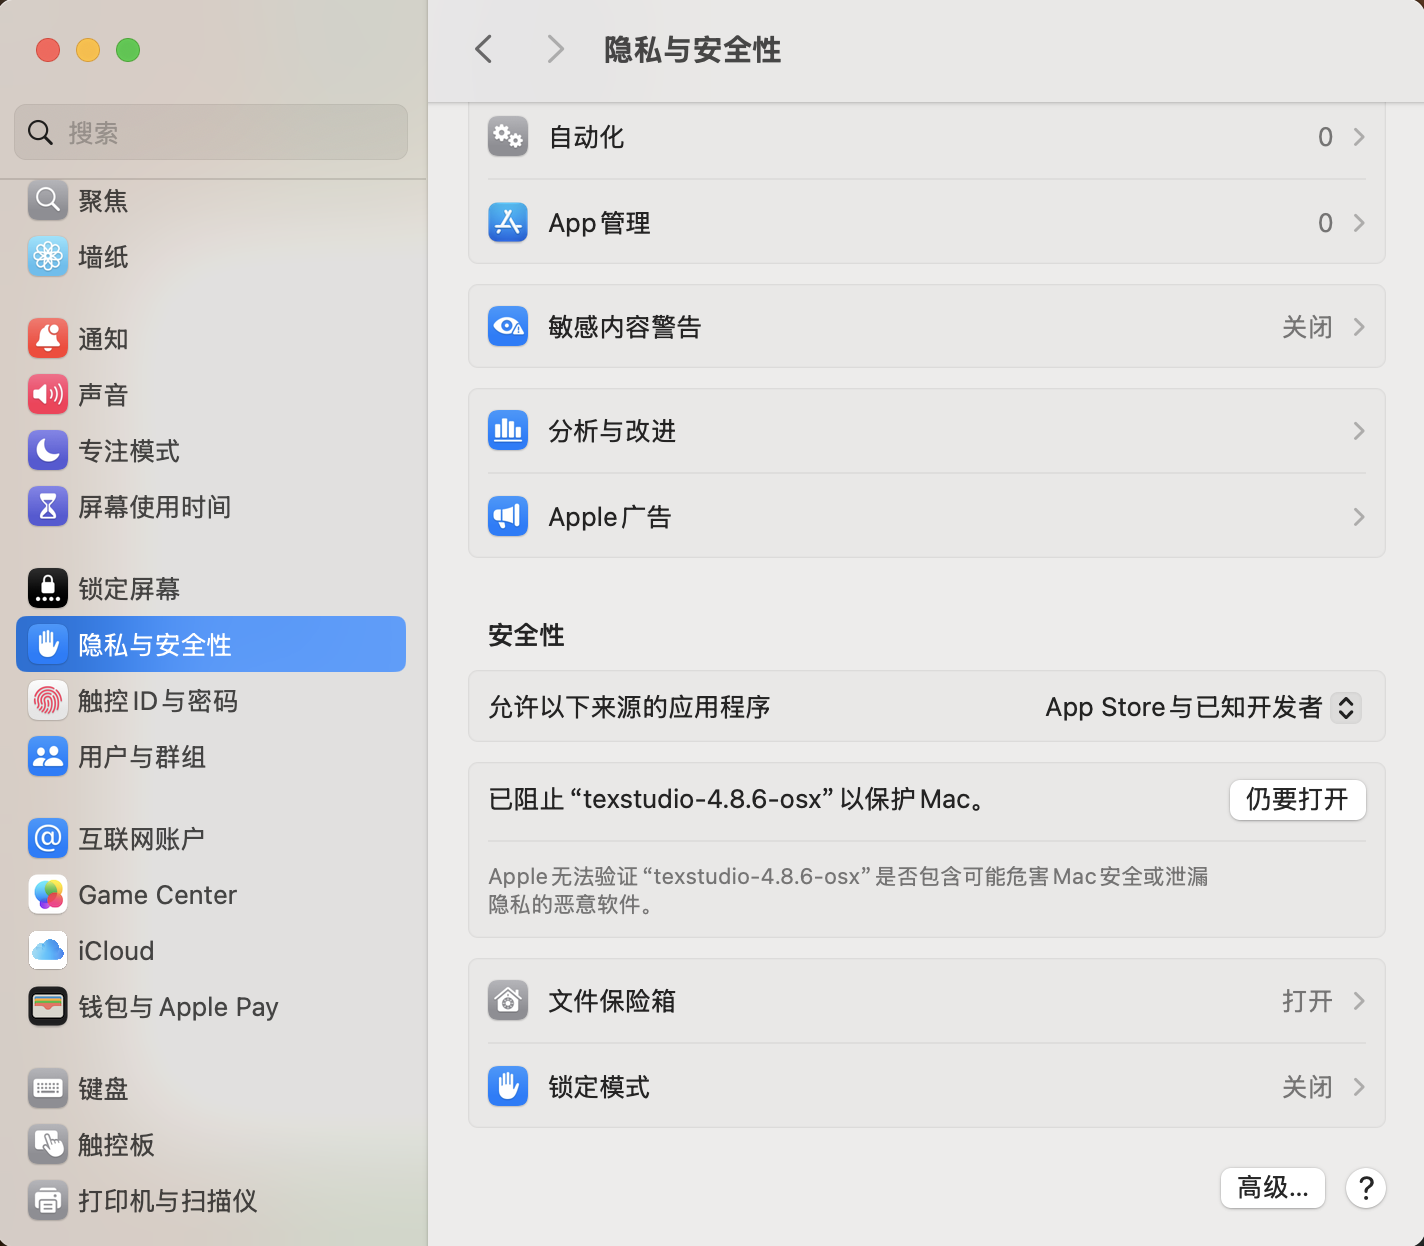The height and width of the screenshot is (1246, 1424).
Task: Expand the 自动化 row chevron
Action: [x=1359, y=137]
